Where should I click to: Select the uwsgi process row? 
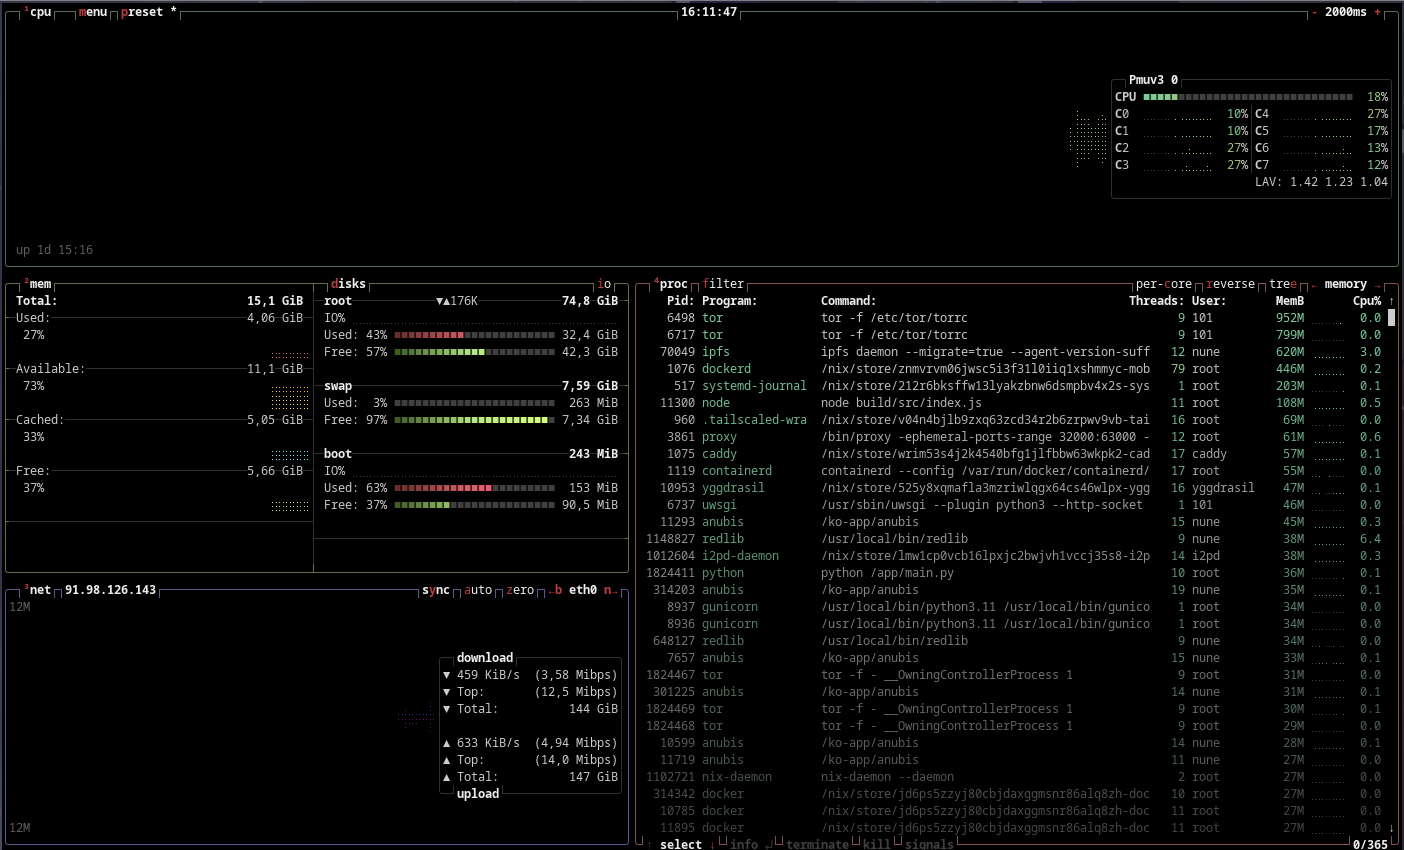point(1014,505)
